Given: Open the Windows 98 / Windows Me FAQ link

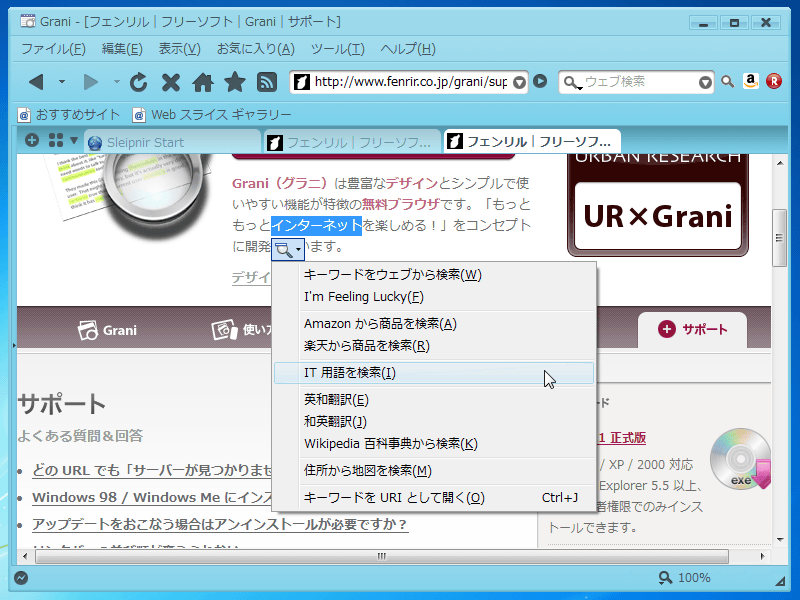Looking at the screenshot, I should (152, 497).
